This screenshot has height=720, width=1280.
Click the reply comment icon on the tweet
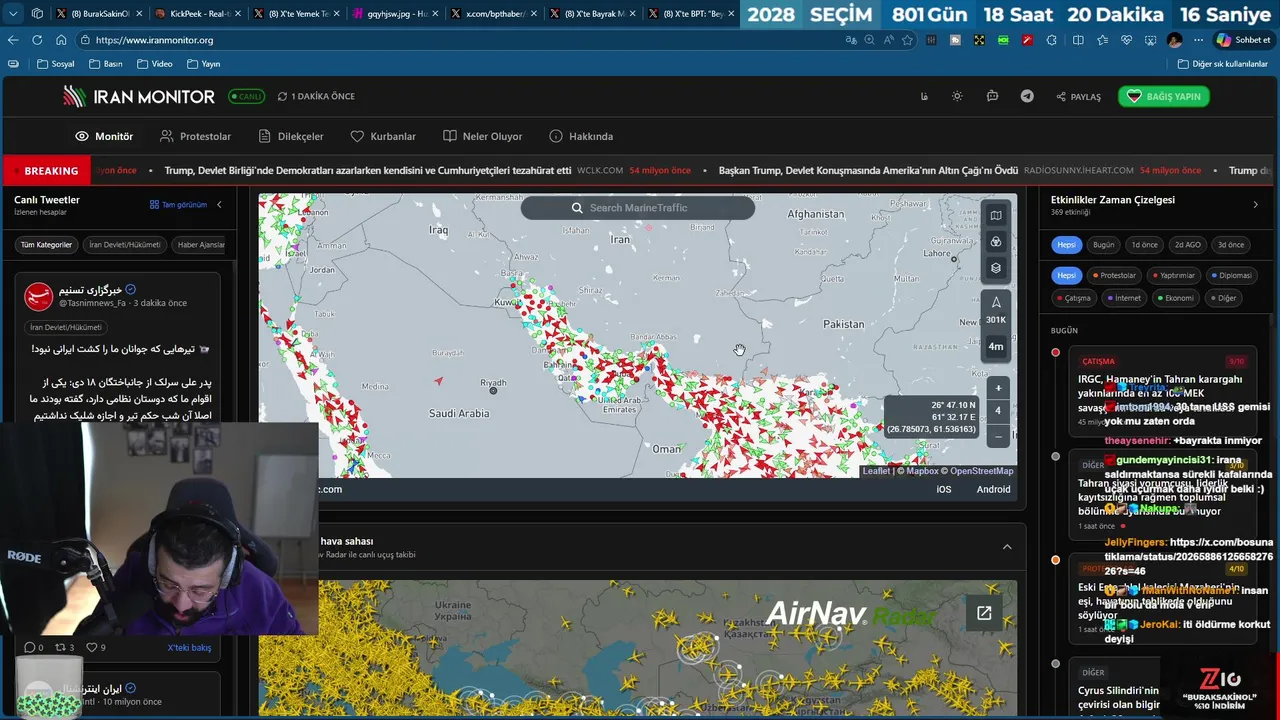[x=29, y=647]
